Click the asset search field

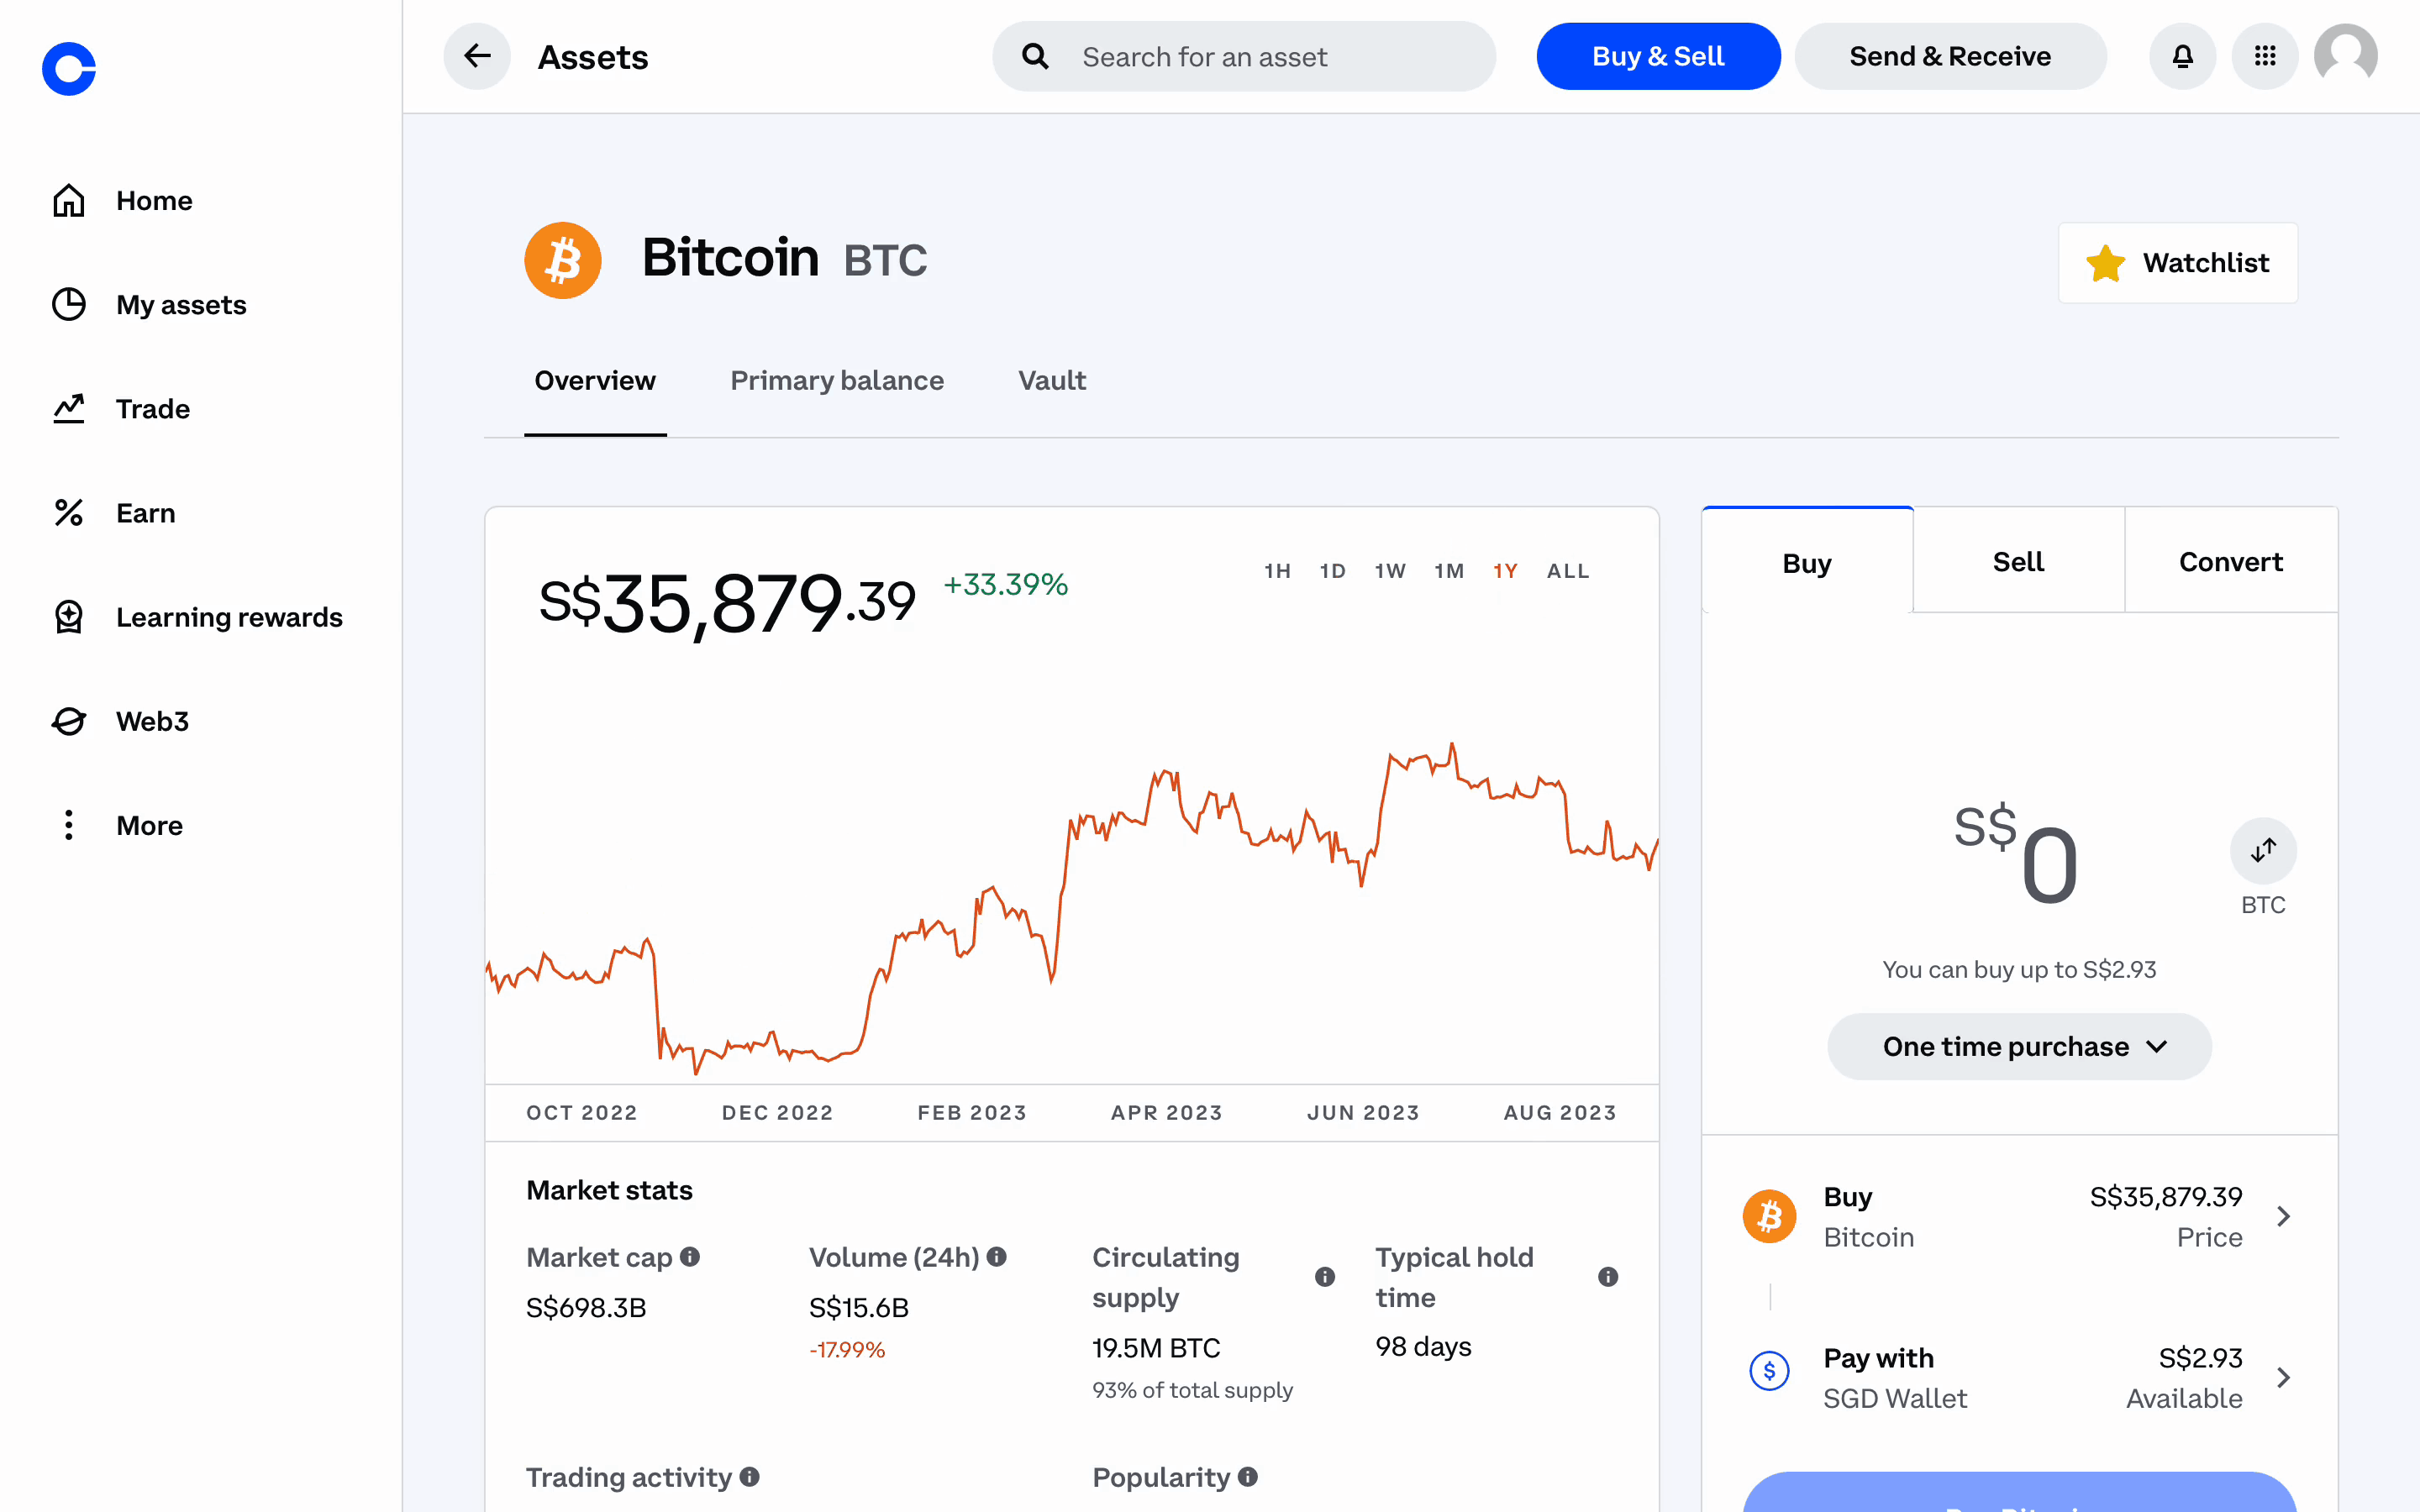coord(1244,57)
